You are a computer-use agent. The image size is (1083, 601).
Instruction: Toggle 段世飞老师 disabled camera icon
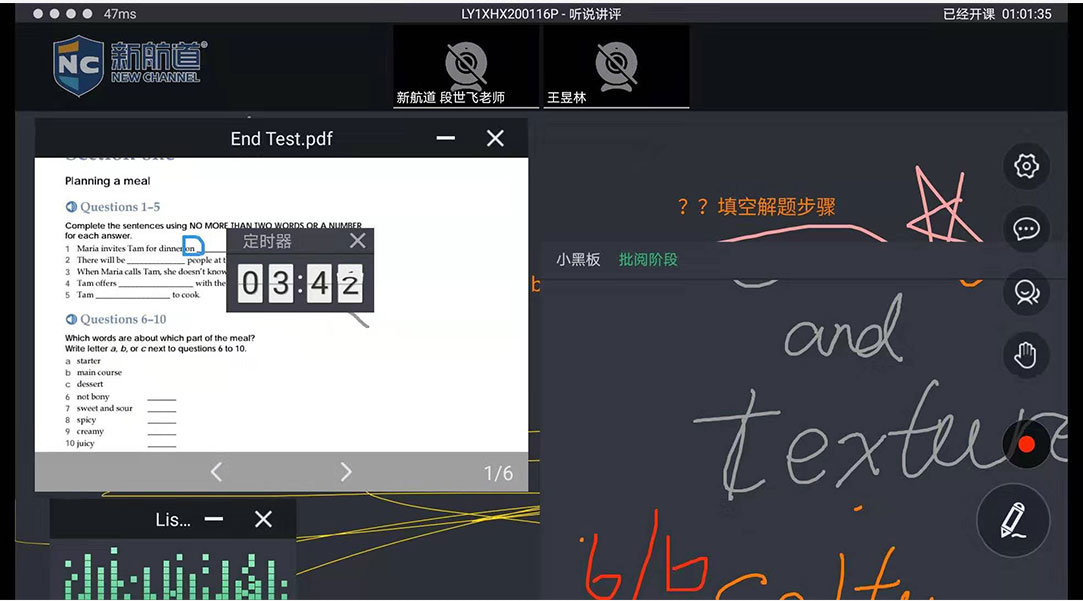tap(465, 65)
